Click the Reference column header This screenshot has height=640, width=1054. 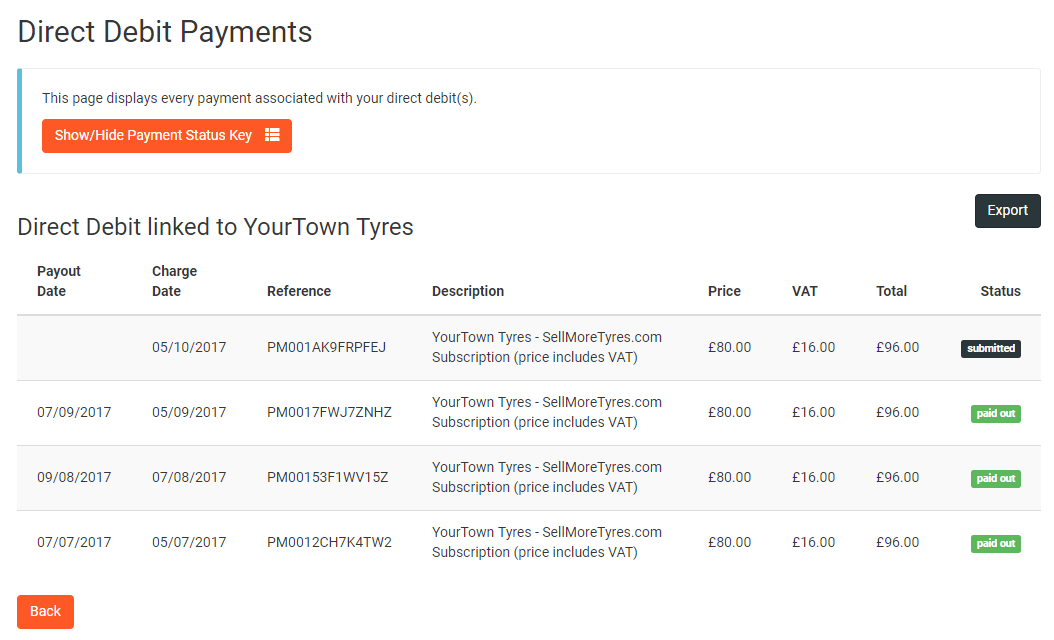299,292
